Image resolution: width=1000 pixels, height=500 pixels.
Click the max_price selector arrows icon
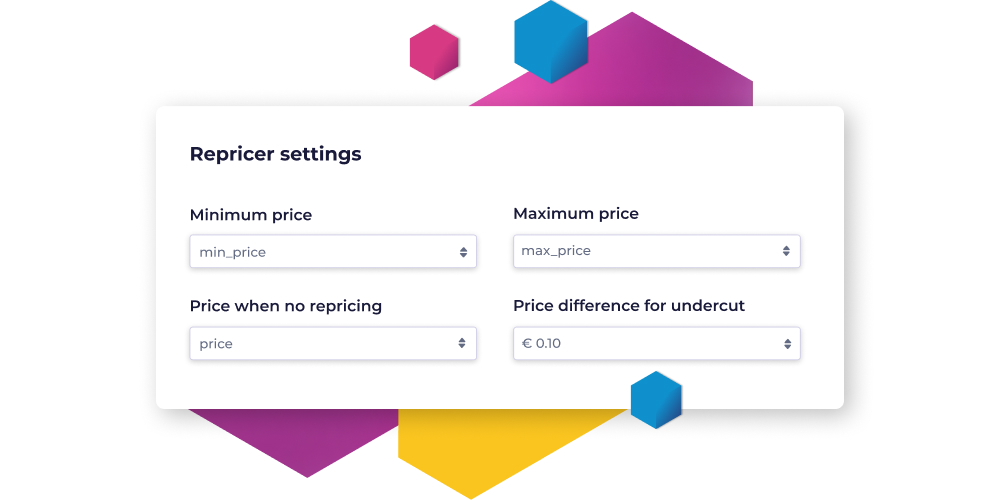coord(786,251)
